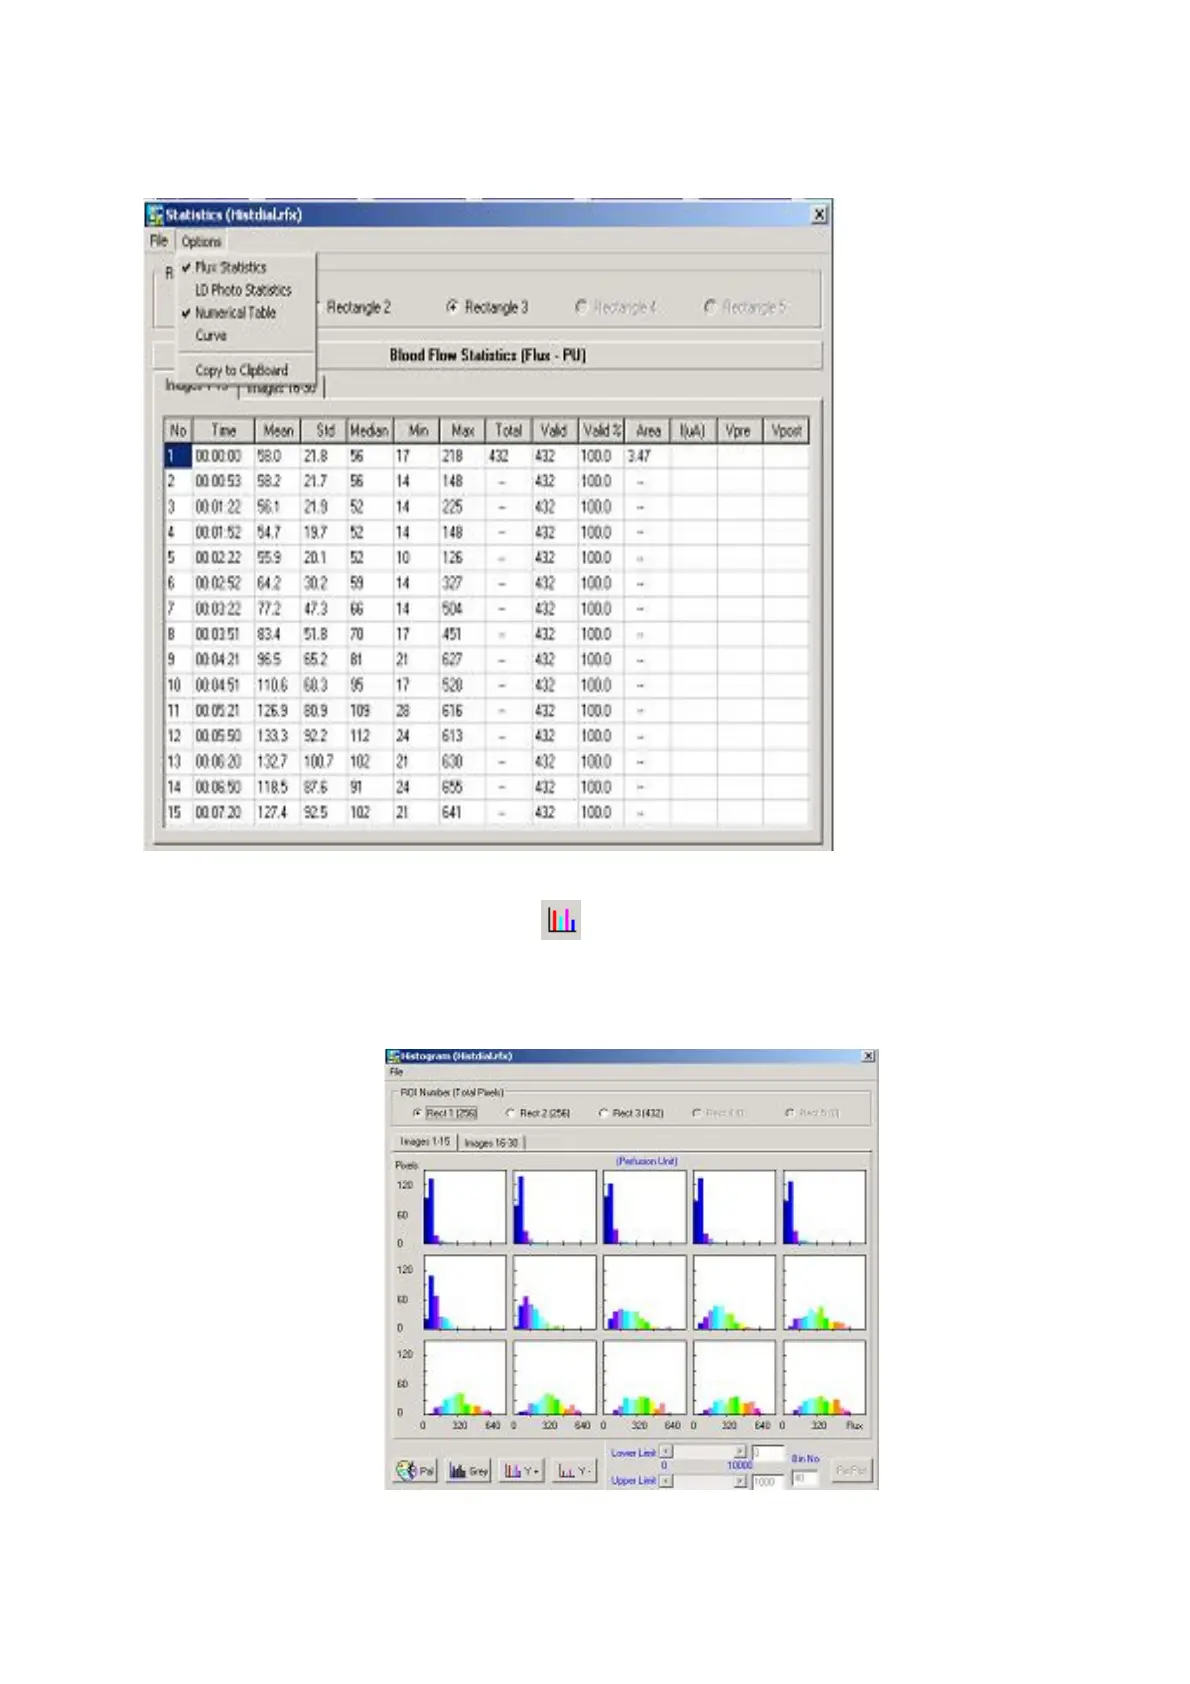Click the Area column header

pos(648,431)
